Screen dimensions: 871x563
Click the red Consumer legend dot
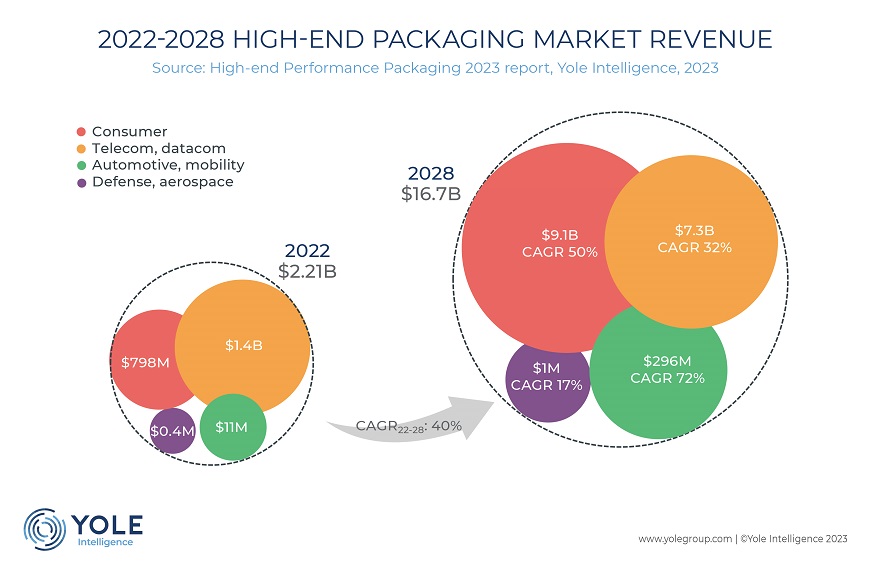pyautogui.click(x=81, y=132)
